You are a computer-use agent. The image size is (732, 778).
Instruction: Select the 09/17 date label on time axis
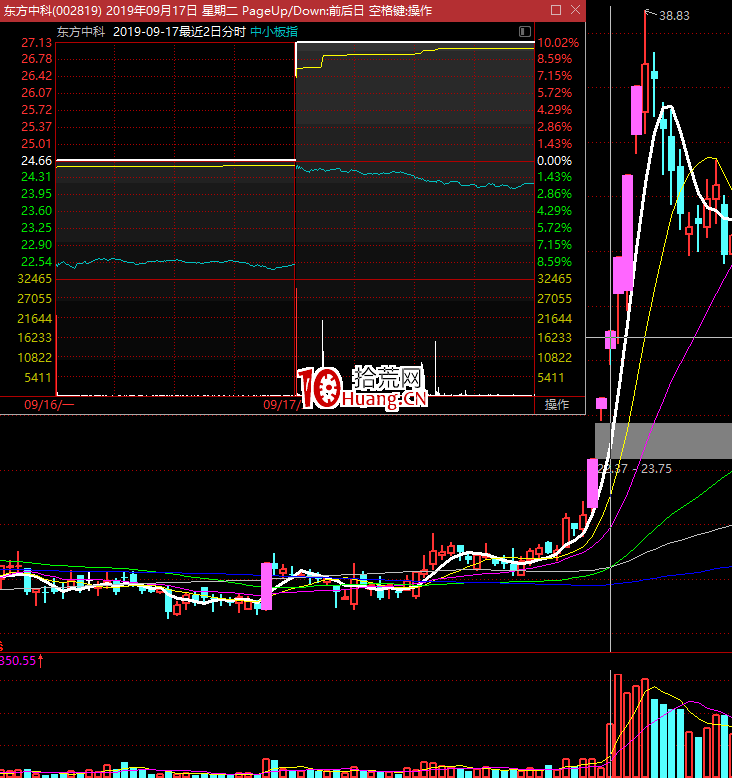pos(279,404)
